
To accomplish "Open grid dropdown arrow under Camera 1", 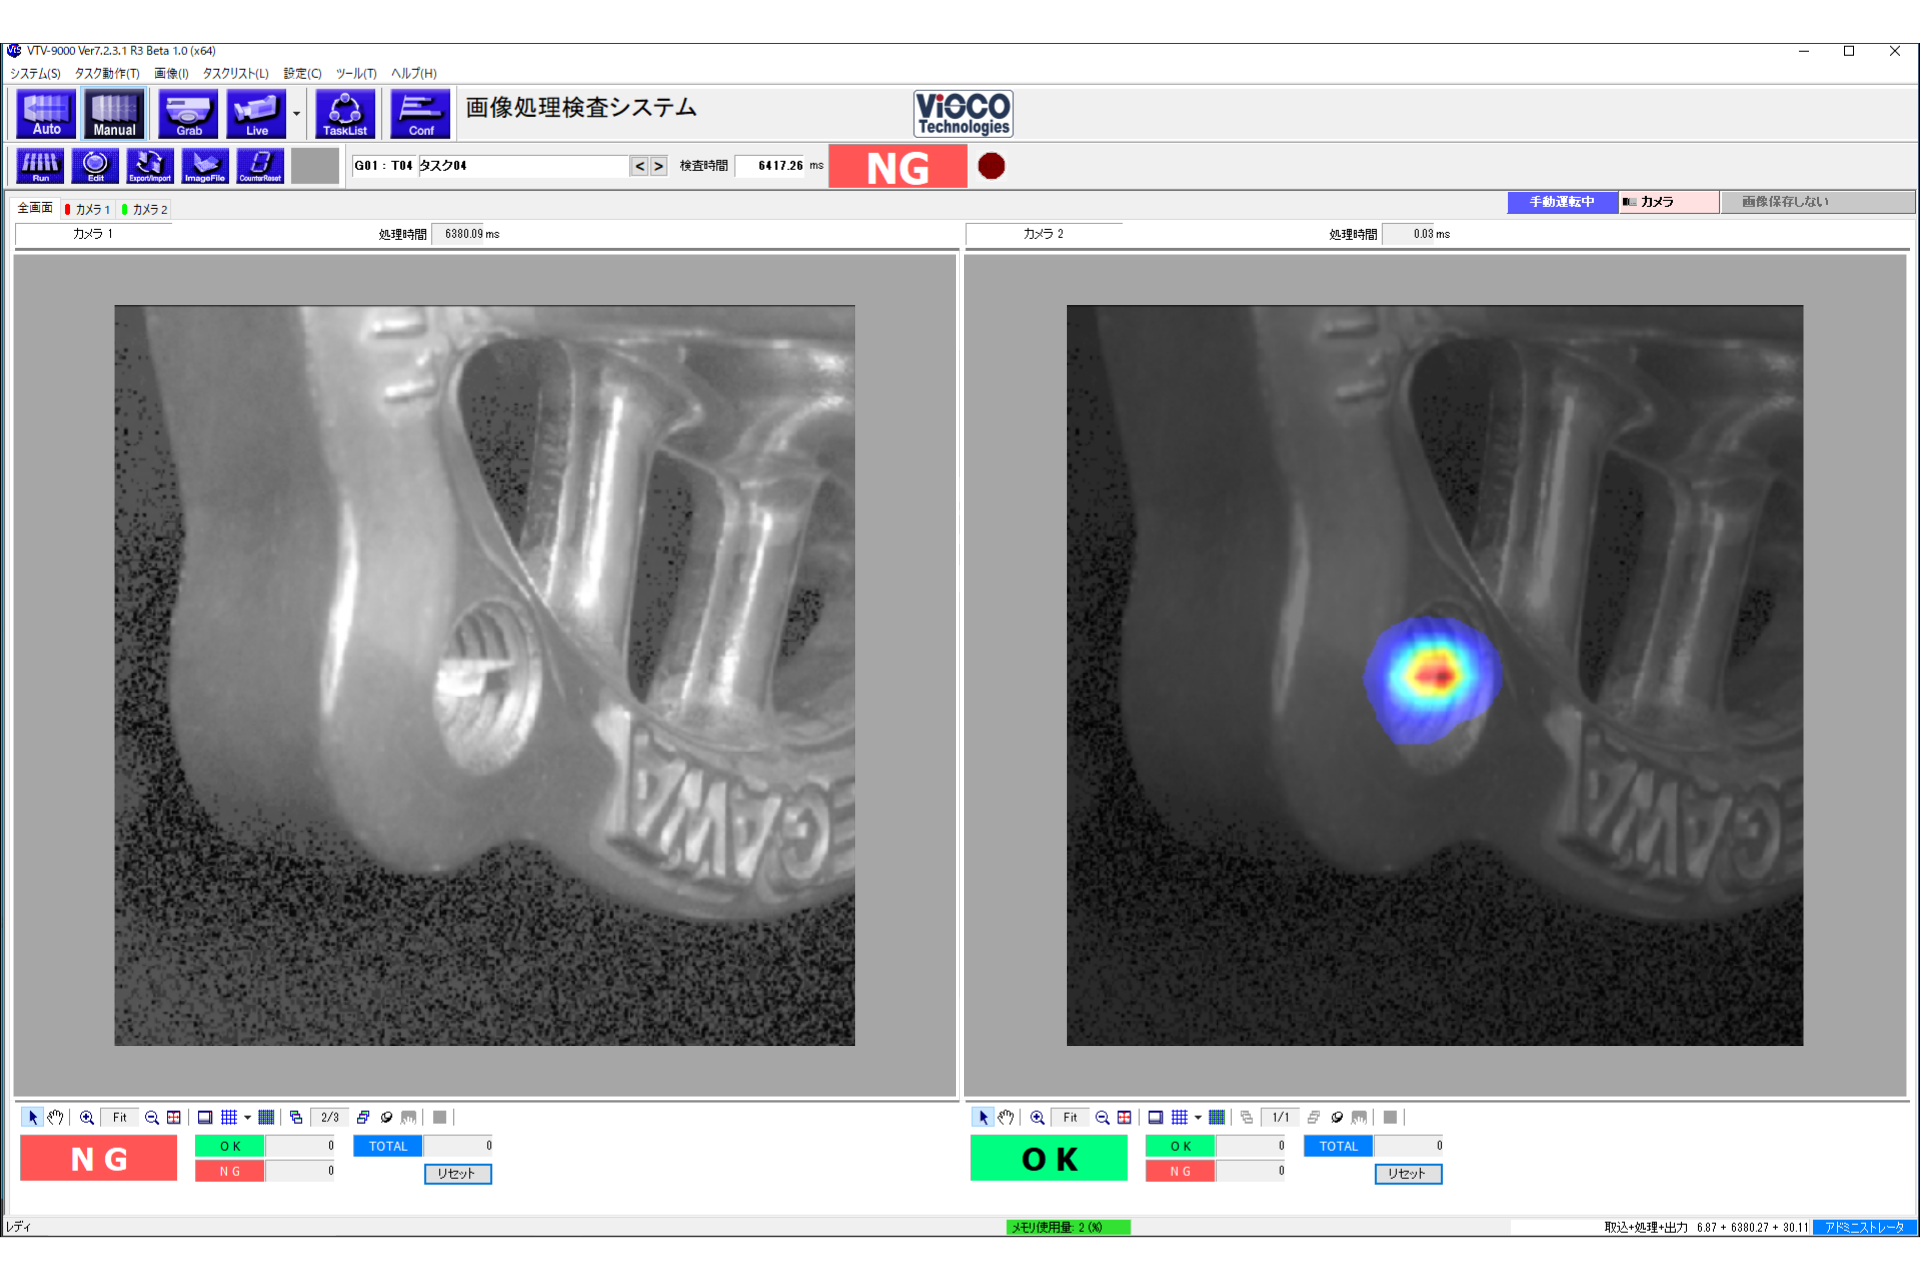I will (247, 1117).
